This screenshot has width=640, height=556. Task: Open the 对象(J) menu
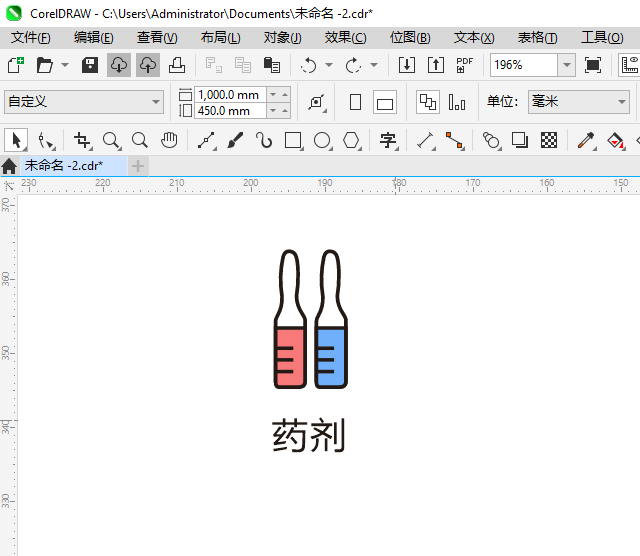coord(282,38)
